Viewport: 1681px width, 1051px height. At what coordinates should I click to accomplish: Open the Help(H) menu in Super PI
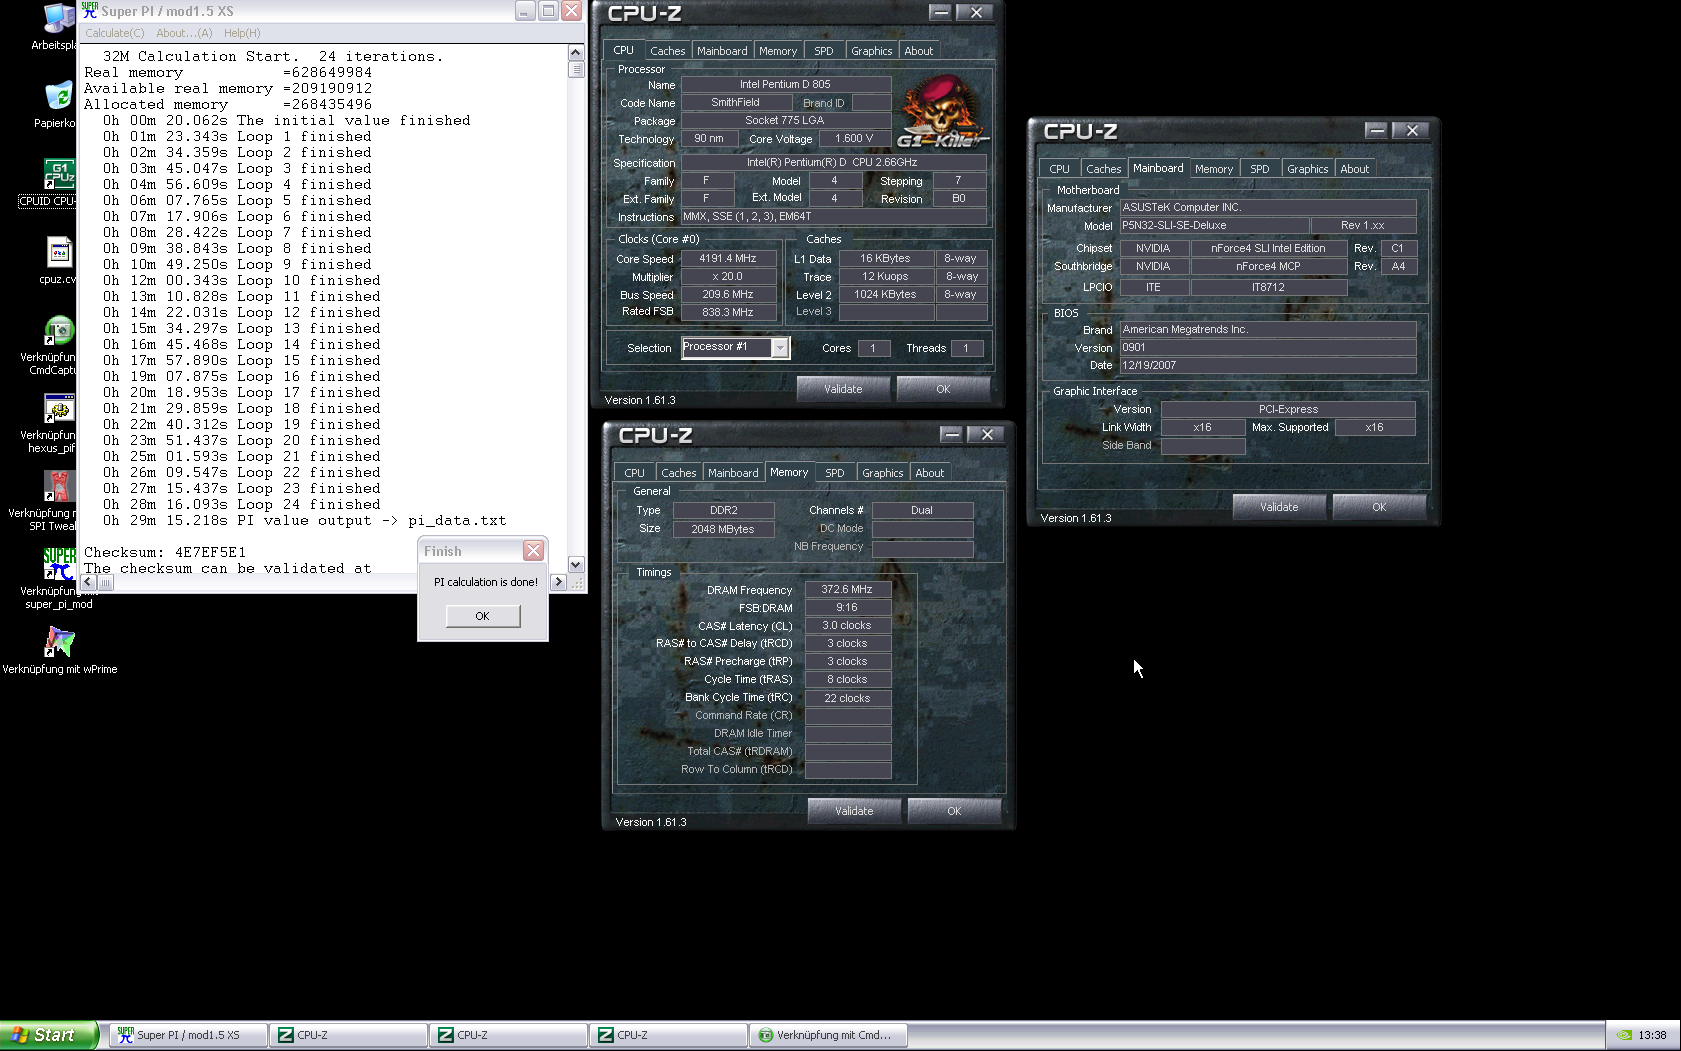[x=242, y=33]
